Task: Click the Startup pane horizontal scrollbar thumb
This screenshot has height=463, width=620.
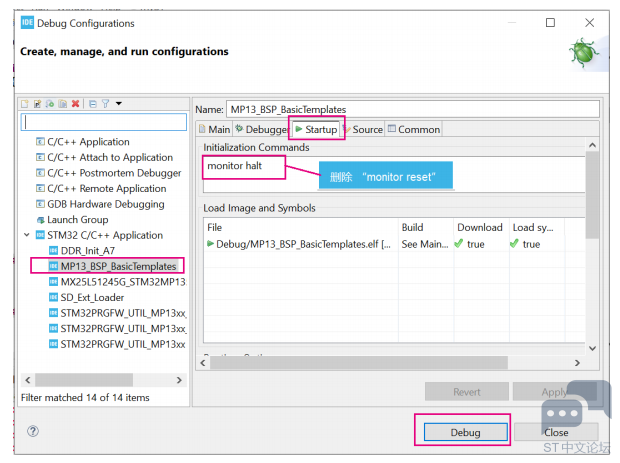Action: tap(359, 363)
